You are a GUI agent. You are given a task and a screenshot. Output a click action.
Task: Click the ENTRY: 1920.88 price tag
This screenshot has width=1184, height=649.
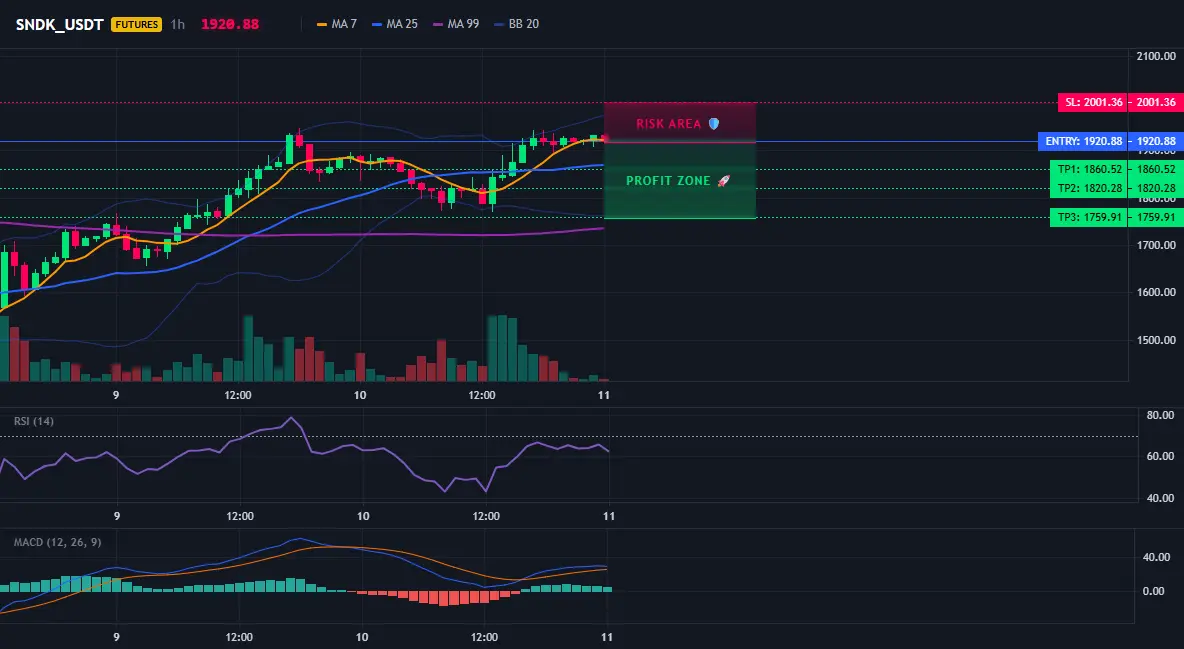click(x=1083, y=141)
